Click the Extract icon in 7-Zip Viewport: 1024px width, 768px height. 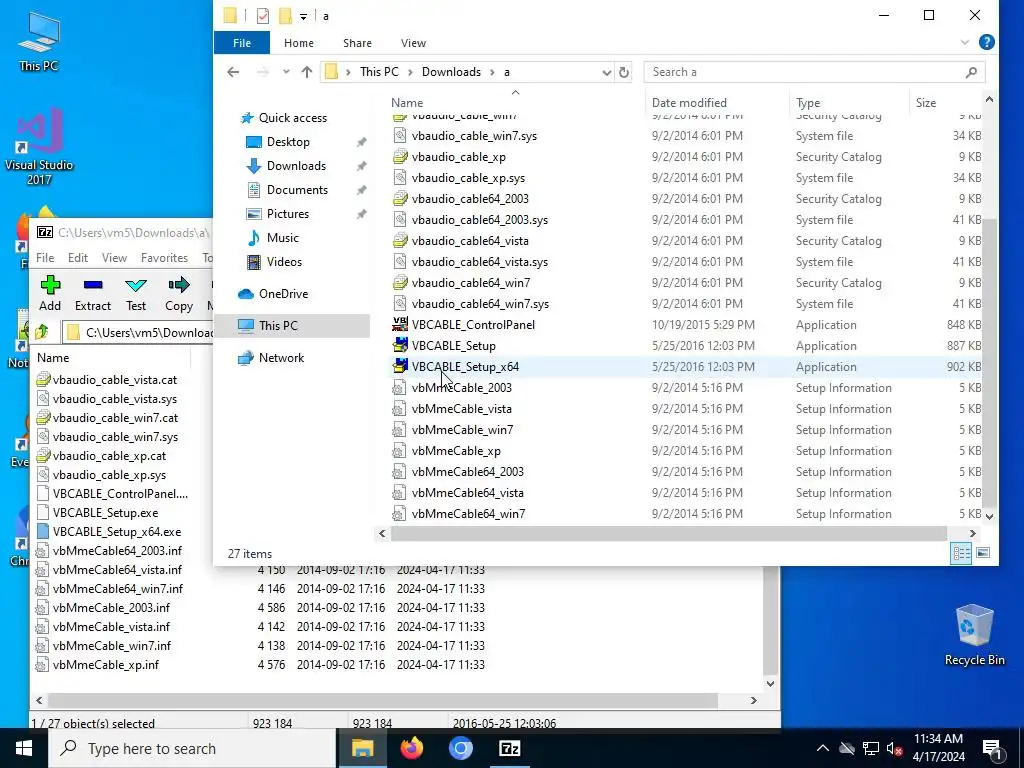[93, 285]
